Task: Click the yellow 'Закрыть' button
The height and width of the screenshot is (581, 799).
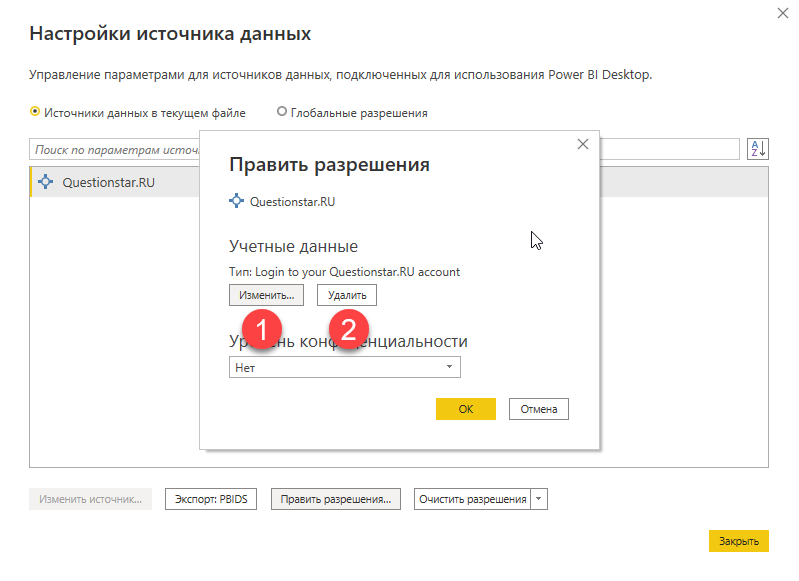Action: point(739,541)
